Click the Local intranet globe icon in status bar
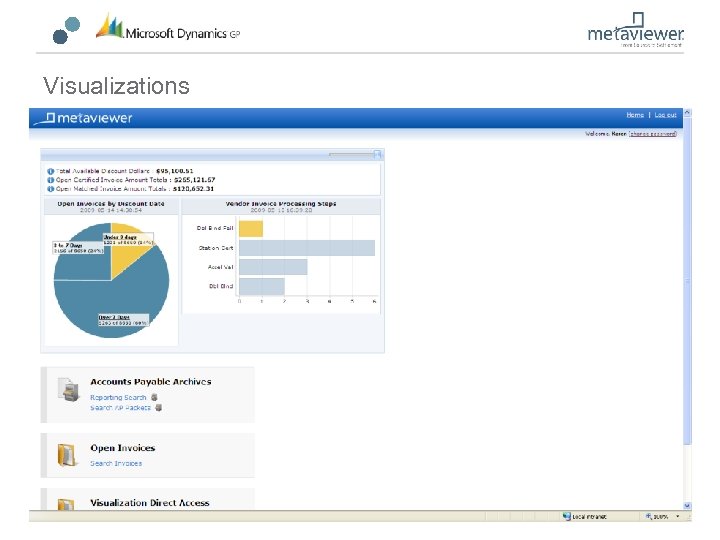 pos(567,517)
